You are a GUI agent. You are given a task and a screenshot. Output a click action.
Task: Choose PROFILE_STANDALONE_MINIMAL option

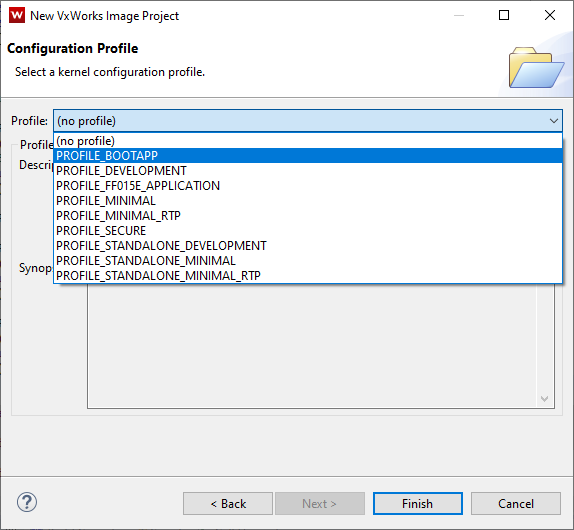(x=308, y=261)
